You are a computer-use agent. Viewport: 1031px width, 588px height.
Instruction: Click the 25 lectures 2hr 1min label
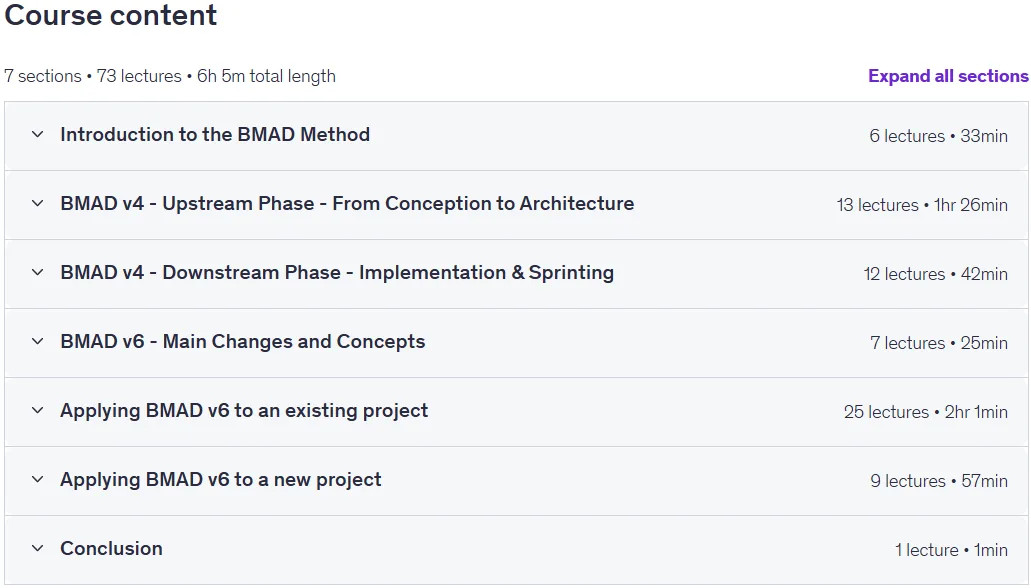tap(925, 412)
